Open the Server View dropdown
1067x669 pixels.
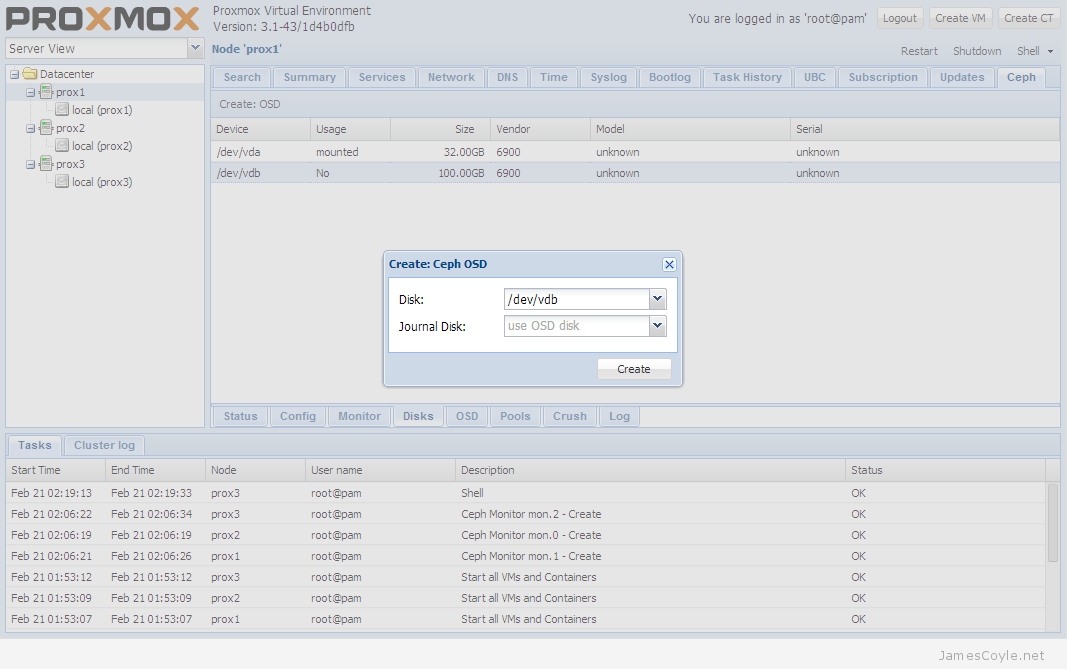195,48
